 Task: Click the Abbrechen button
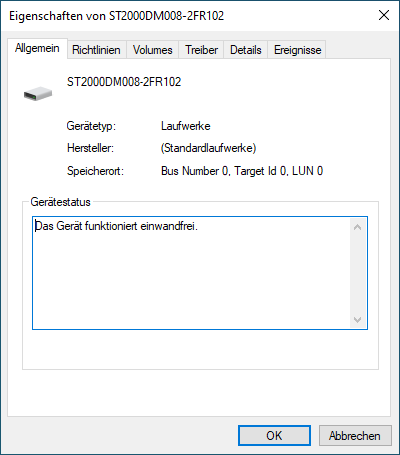[355, 435]
